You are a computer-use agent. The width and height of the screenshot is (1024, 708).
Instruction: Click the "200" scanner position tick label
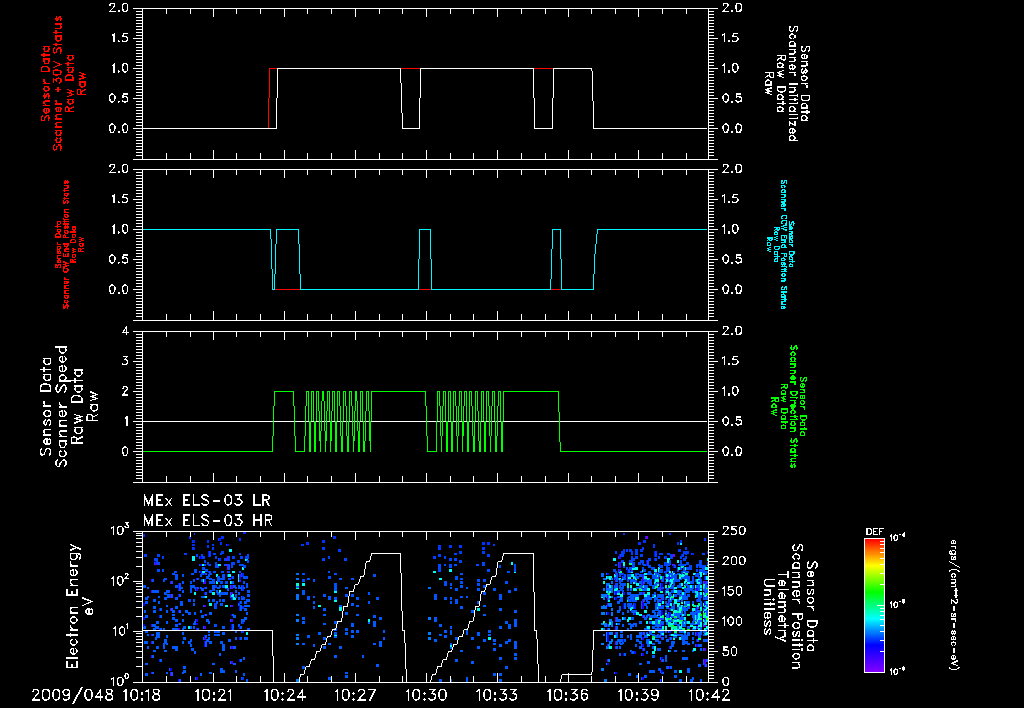(x=733, y=560)
